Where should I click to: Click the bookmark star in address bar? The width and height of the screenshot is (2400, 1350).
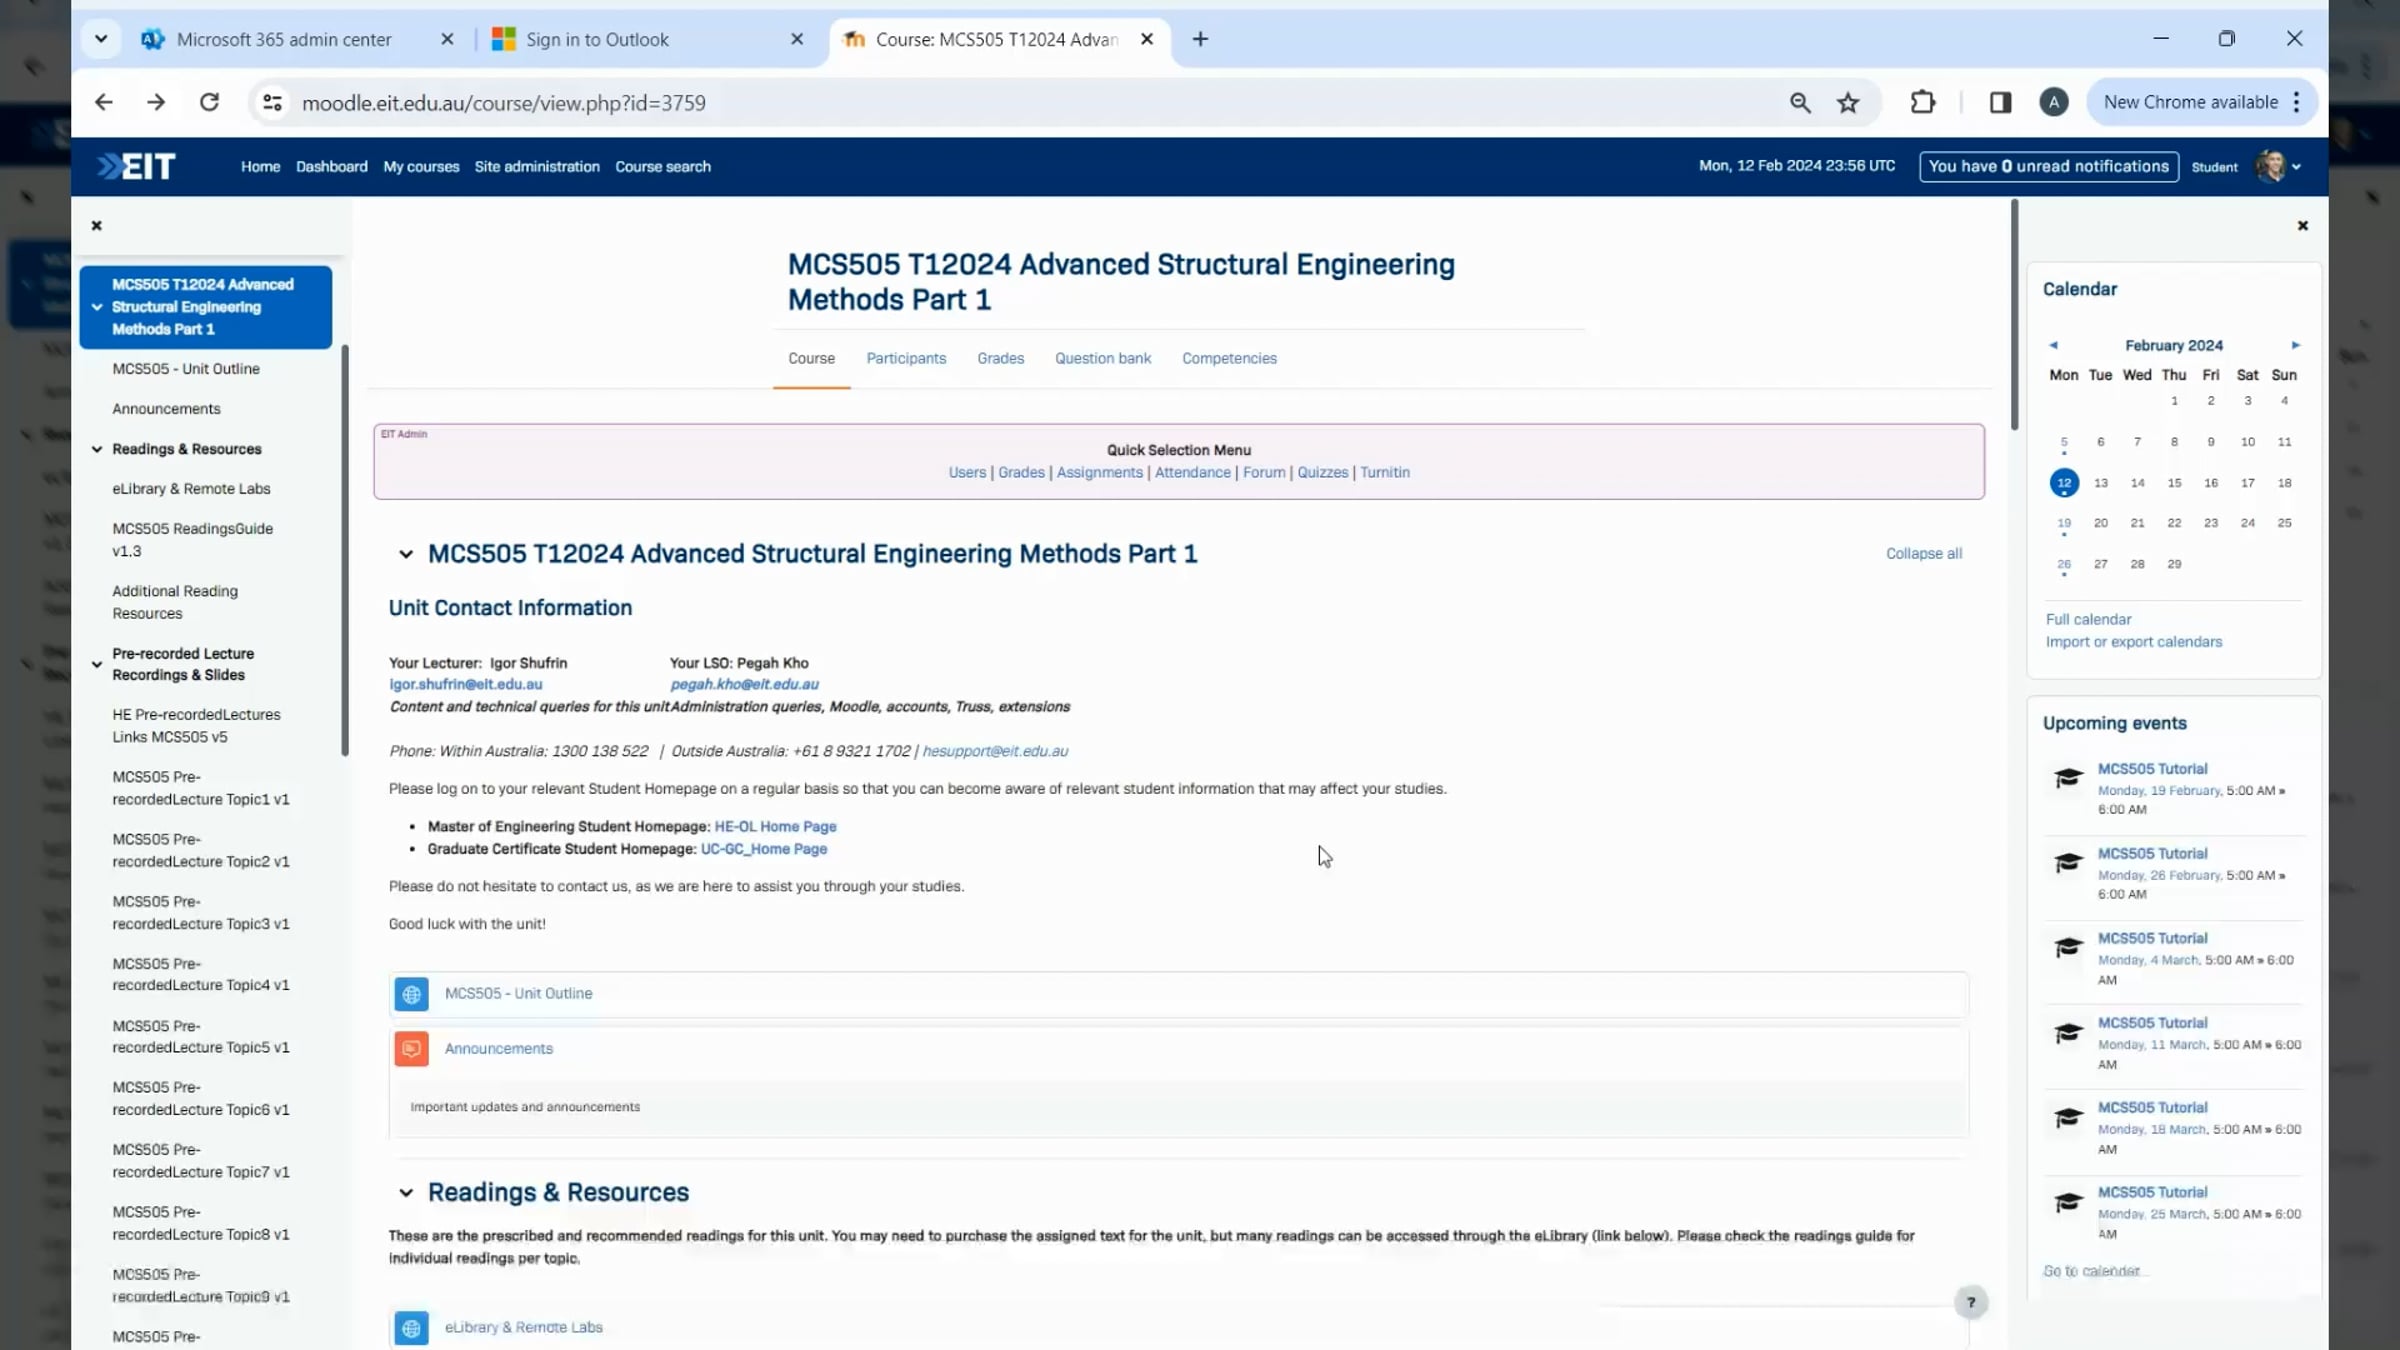(x=1848, y=102)
